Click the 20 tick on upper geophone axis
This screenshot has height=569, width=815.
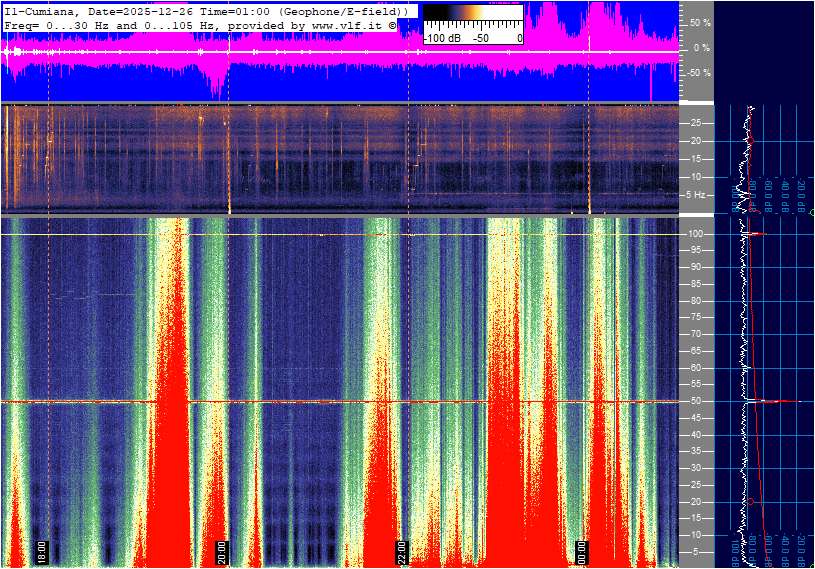click(696, 141)
